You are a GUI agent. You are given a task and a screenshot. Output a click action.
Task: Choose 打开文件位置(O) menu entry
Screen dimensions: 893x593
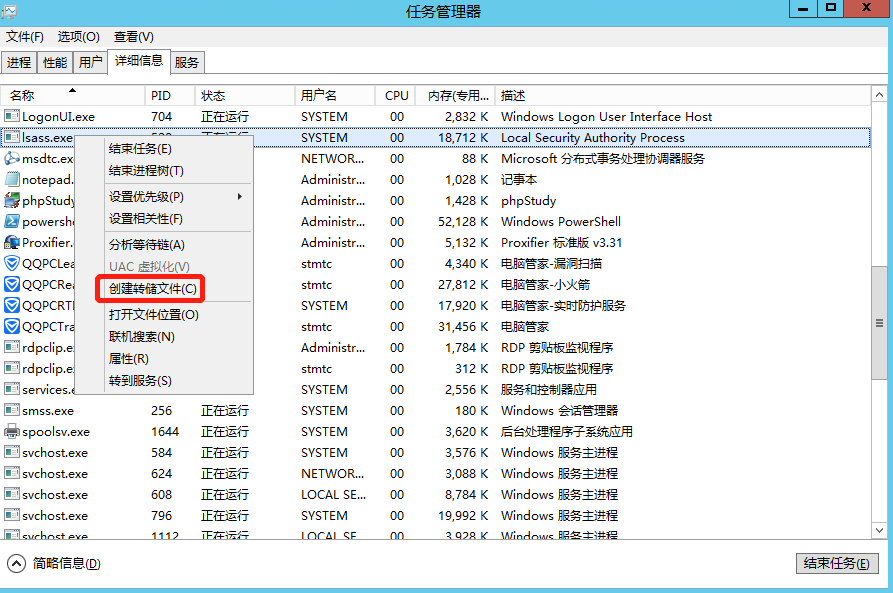click(x=154, y=314)
